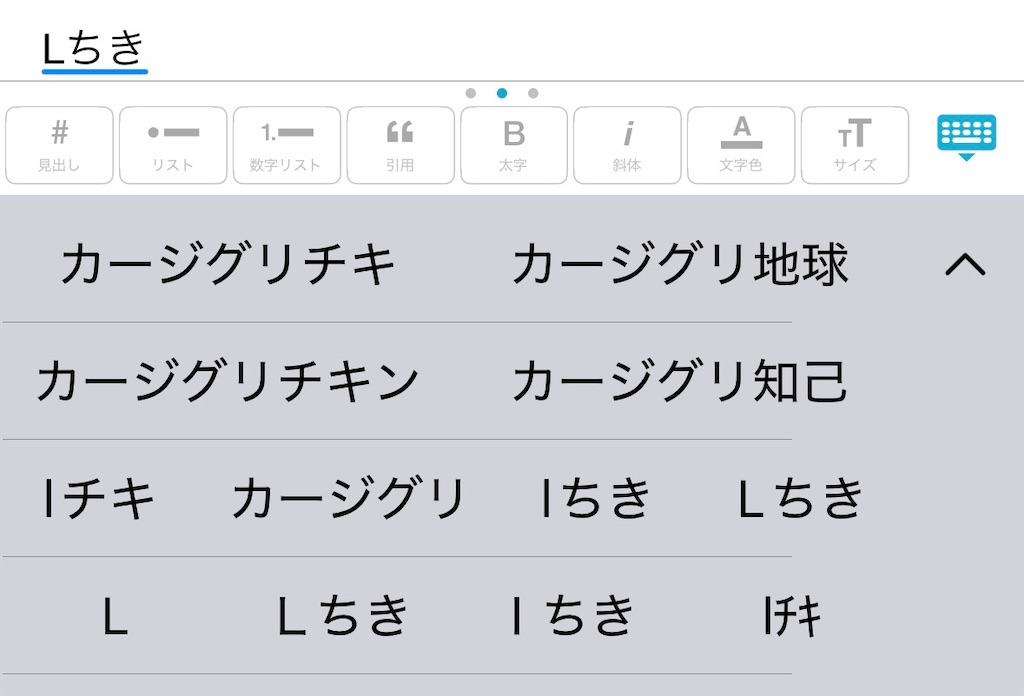The image size is (1024, 696).
Task: Choose candidate カージグリ知己
Action: pos(680,381)
